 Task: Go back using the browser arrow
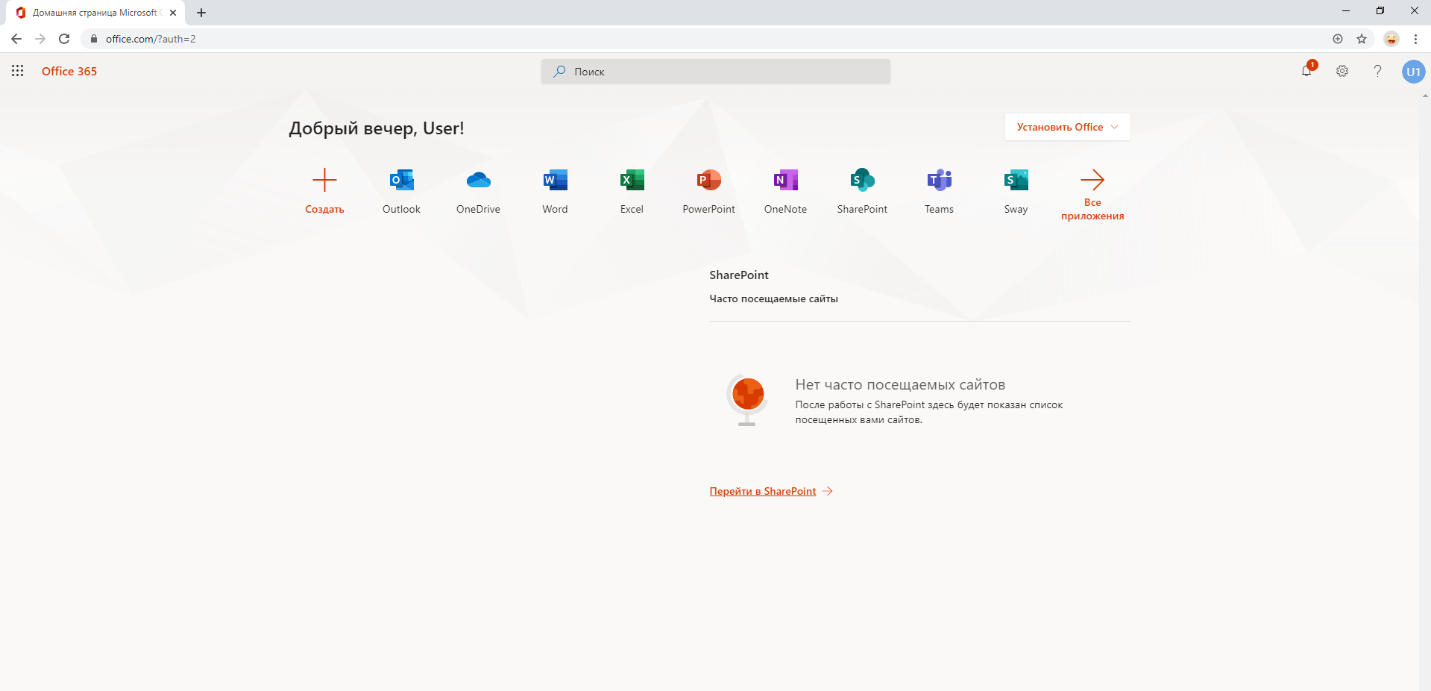[x=16, y=38]
